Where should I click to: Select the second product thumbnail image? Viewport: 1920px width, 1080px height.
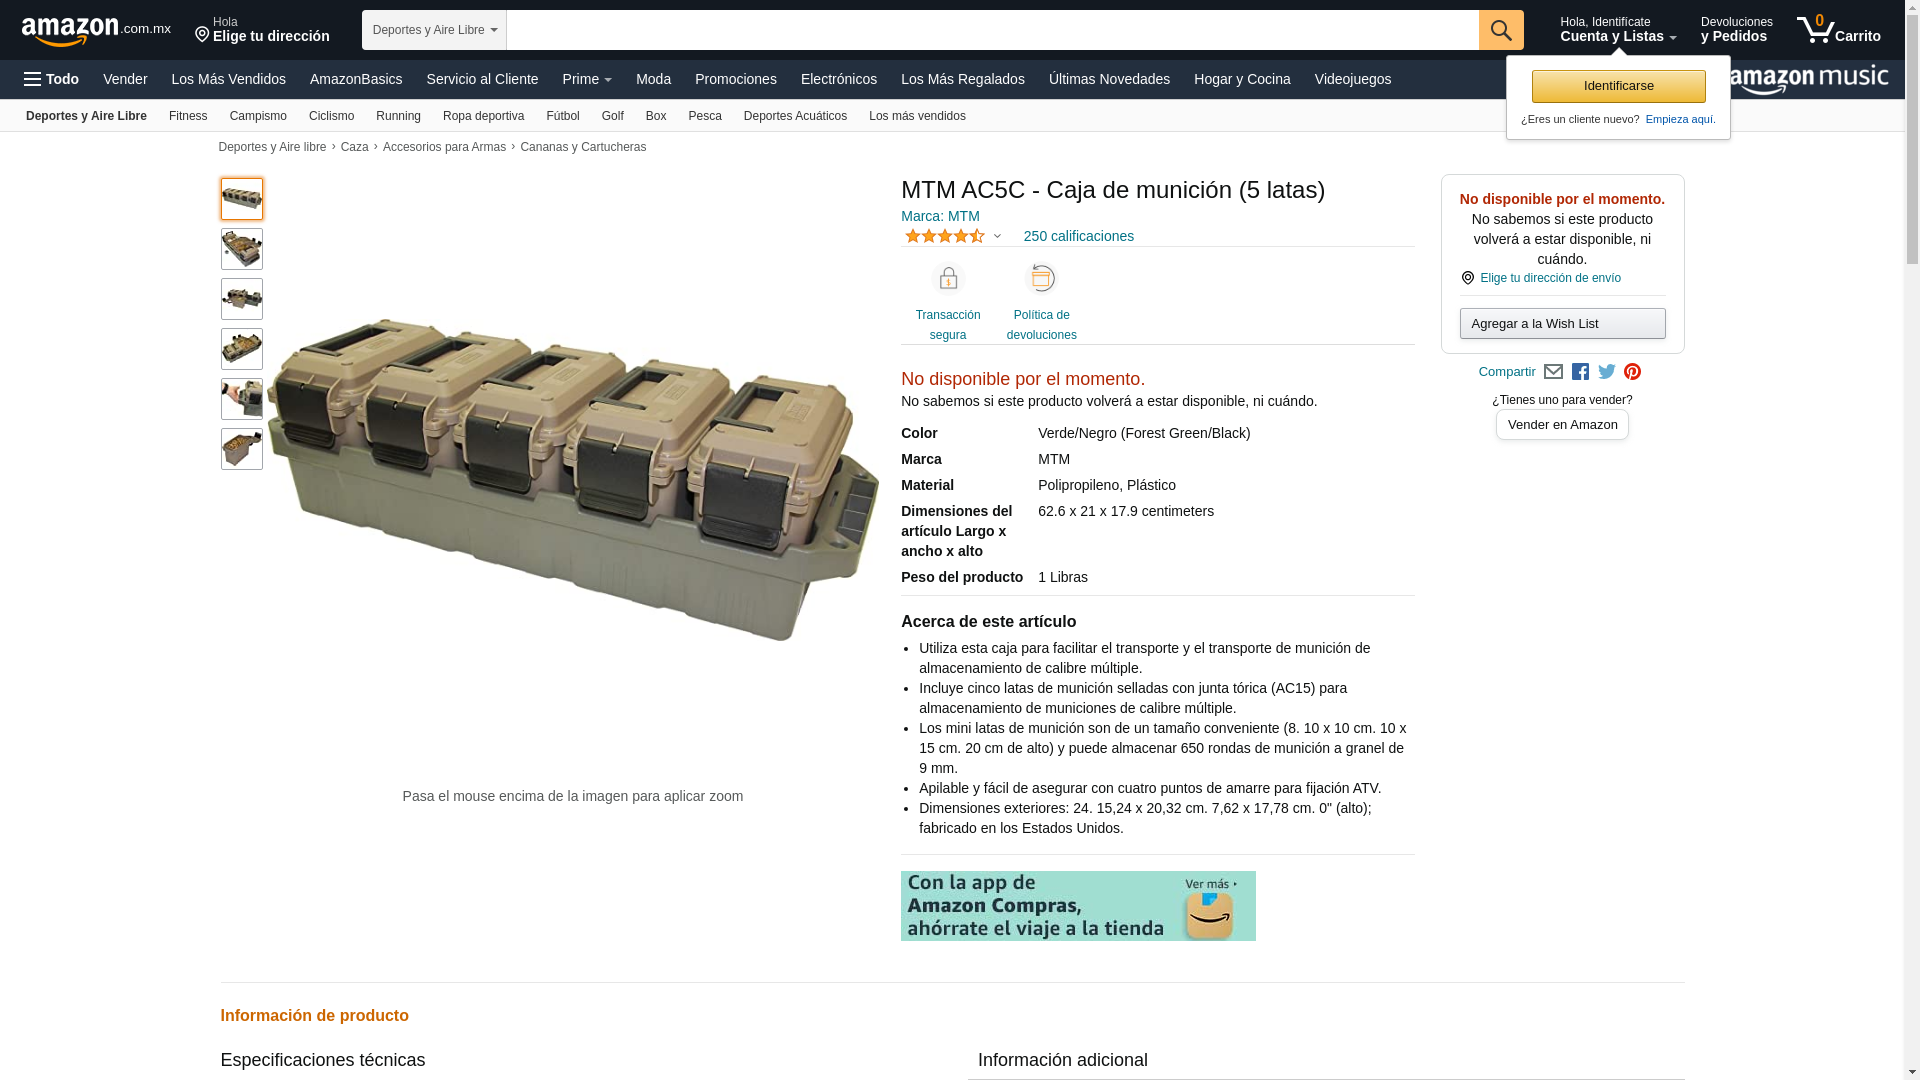tap(242, 249)
